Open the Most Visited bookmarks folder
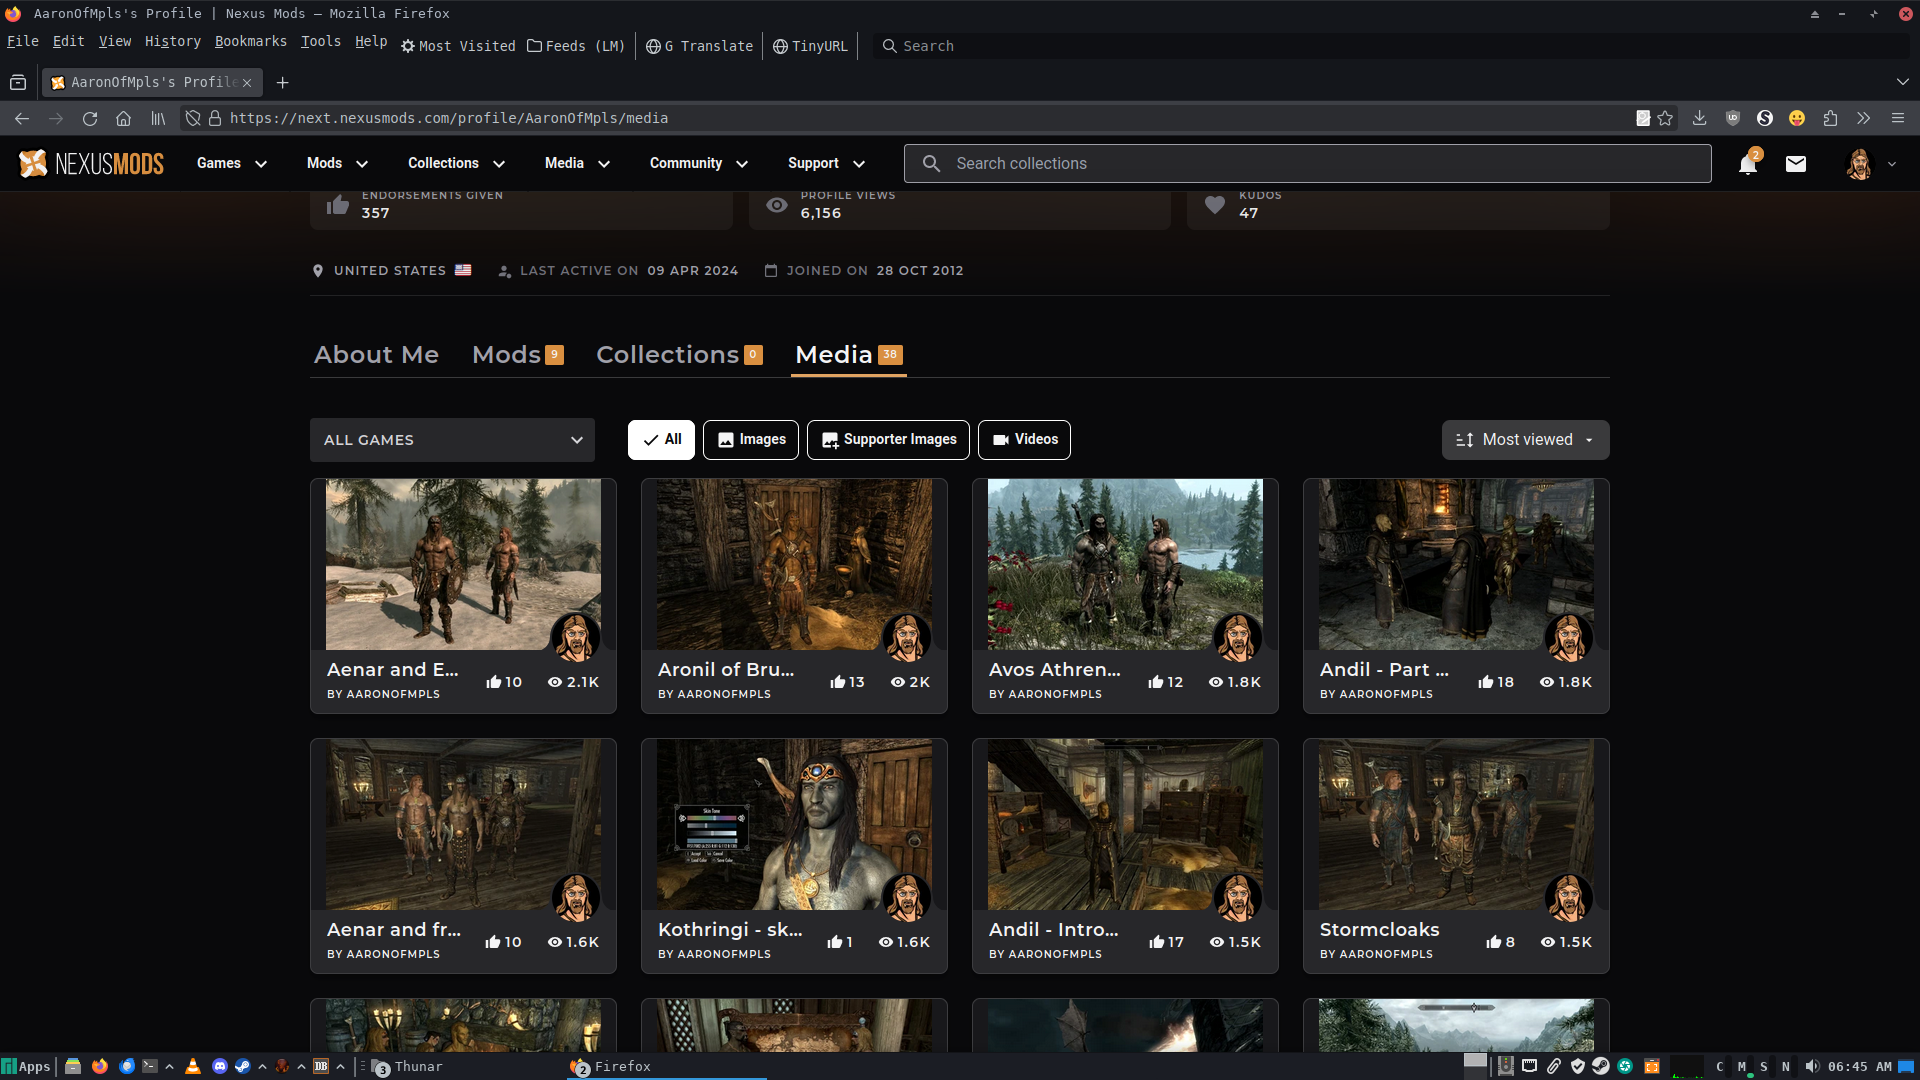 click(x=458, y=46)
